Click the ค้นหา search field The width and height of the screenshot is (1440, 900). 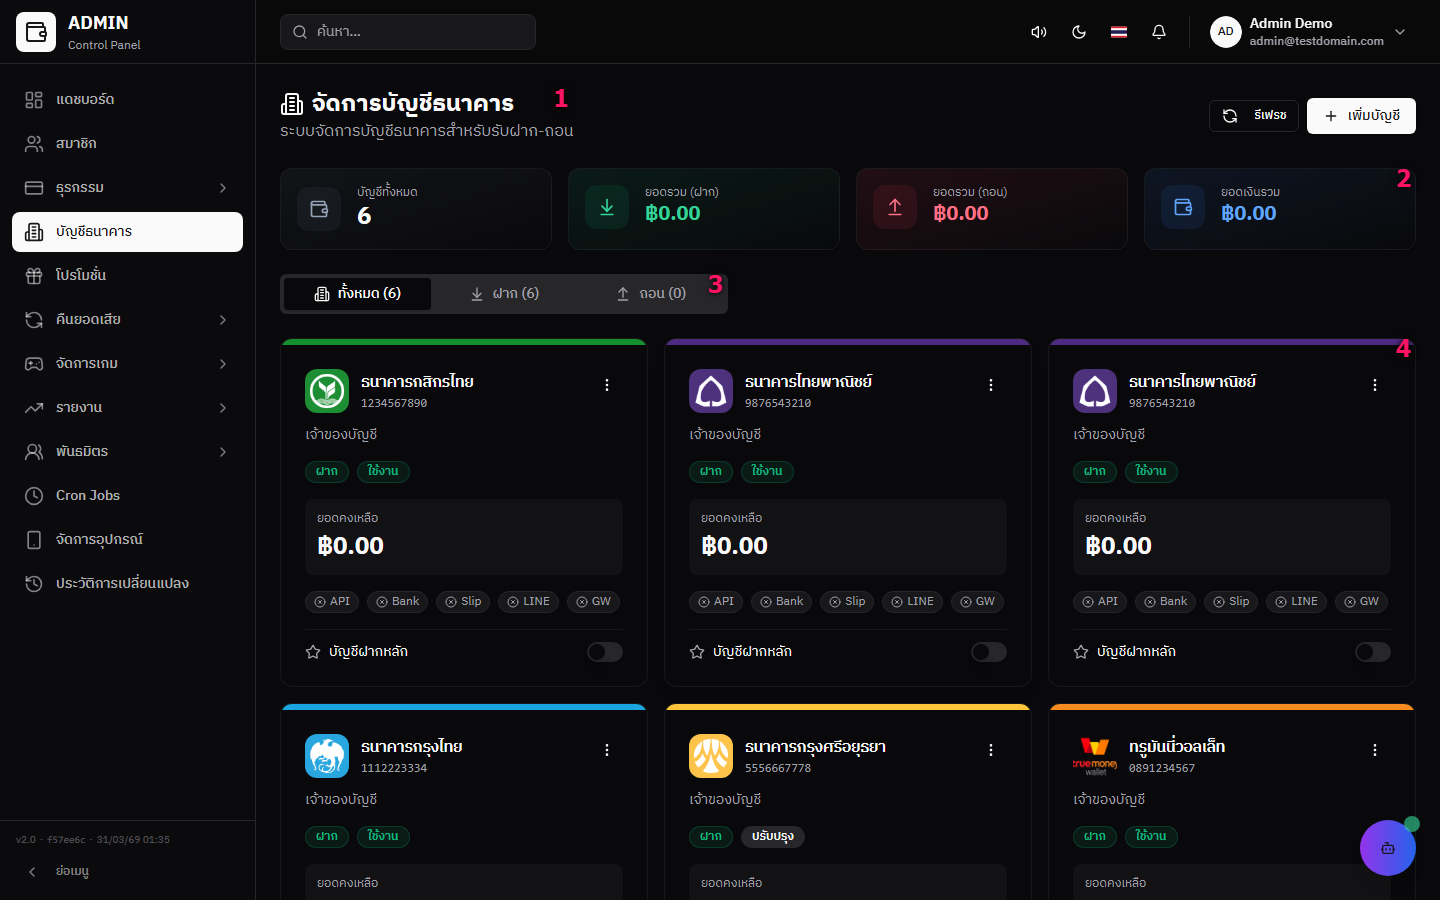tap(408, 32)
